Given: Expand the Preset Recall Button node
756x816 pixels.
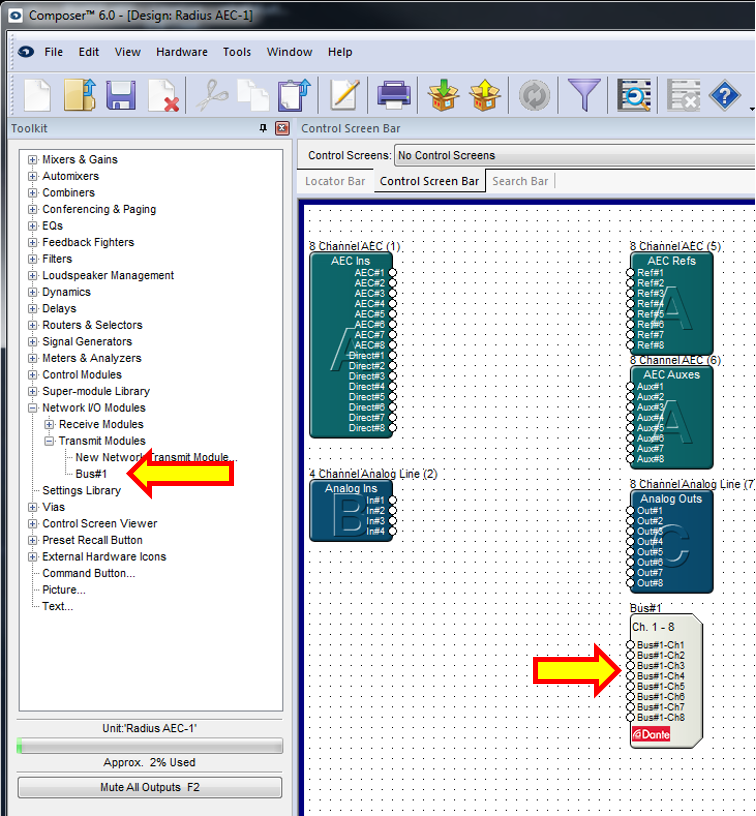Looking at the screenshot, I should [x=32, y=540].
